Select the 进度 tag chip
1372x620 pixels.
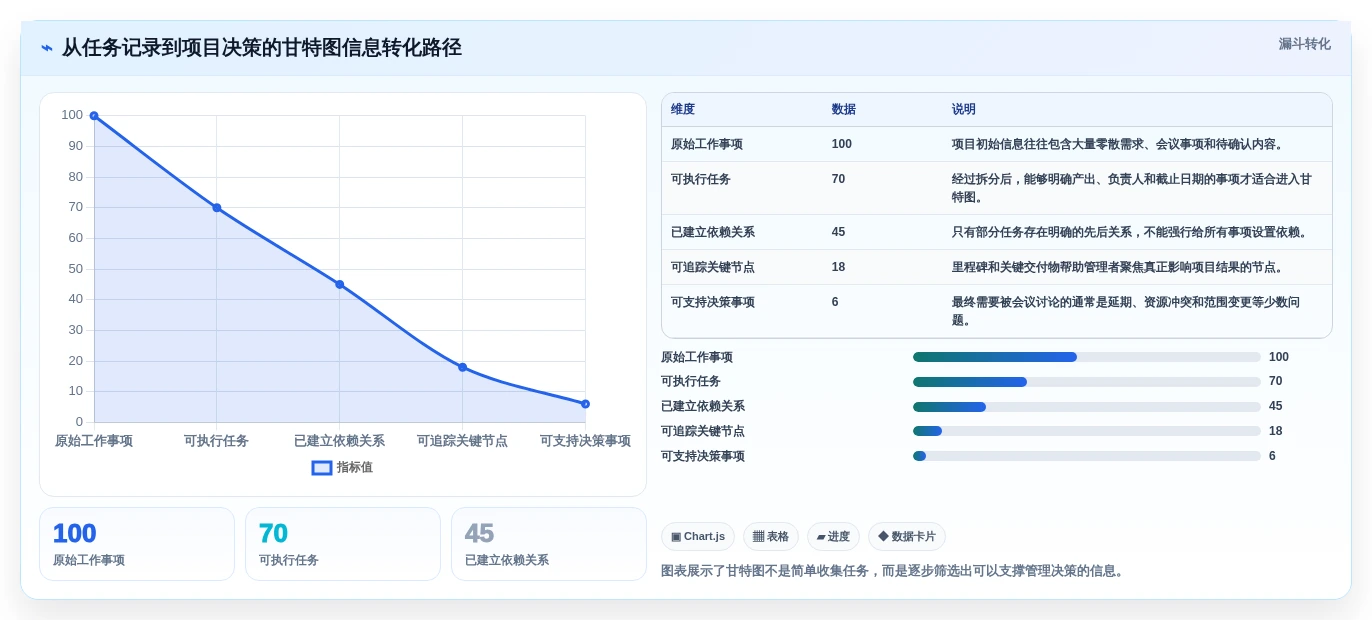833,537
